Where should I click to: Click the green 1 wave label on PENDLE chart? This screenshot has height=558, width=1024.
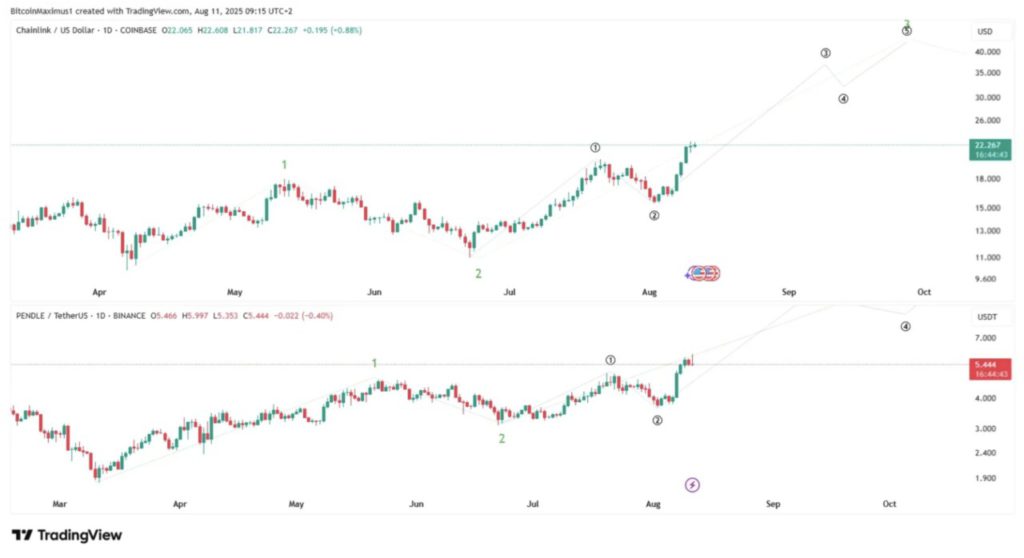pyautogui.click(x=375, y=363)
